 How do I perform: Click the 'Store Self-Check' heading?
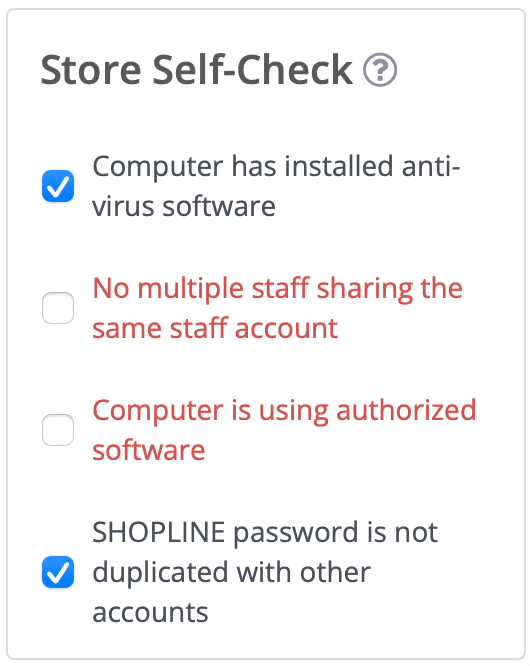click(197, 70)
